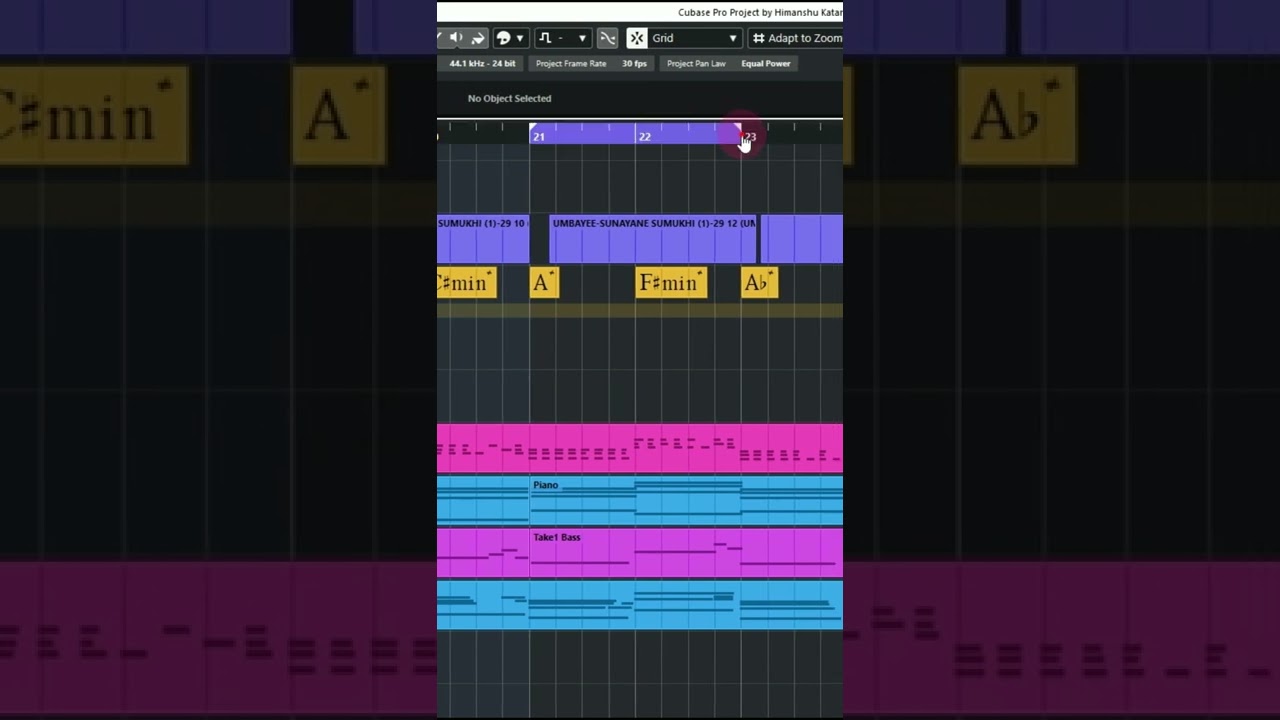The image size is (1280, 720).
Task: Click the Project Pan Law Equal Power field
Action: point(729,63)
